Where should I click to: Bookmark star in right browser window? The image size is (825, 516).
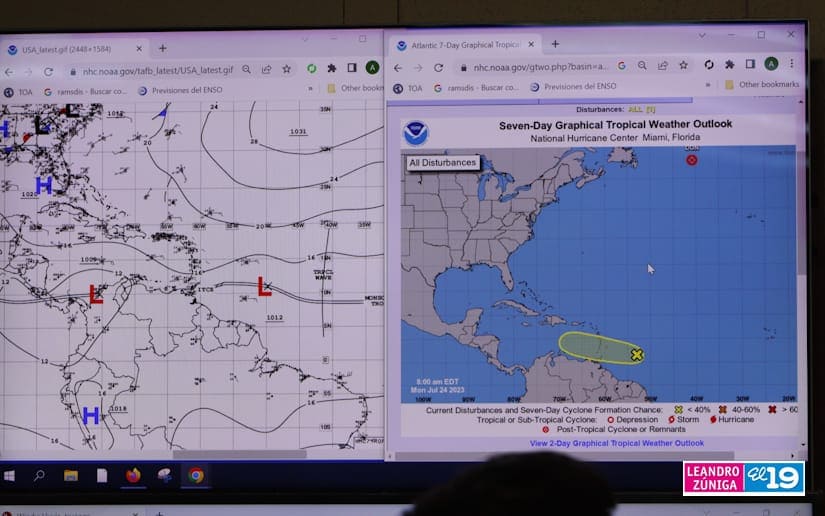(683, 65)
